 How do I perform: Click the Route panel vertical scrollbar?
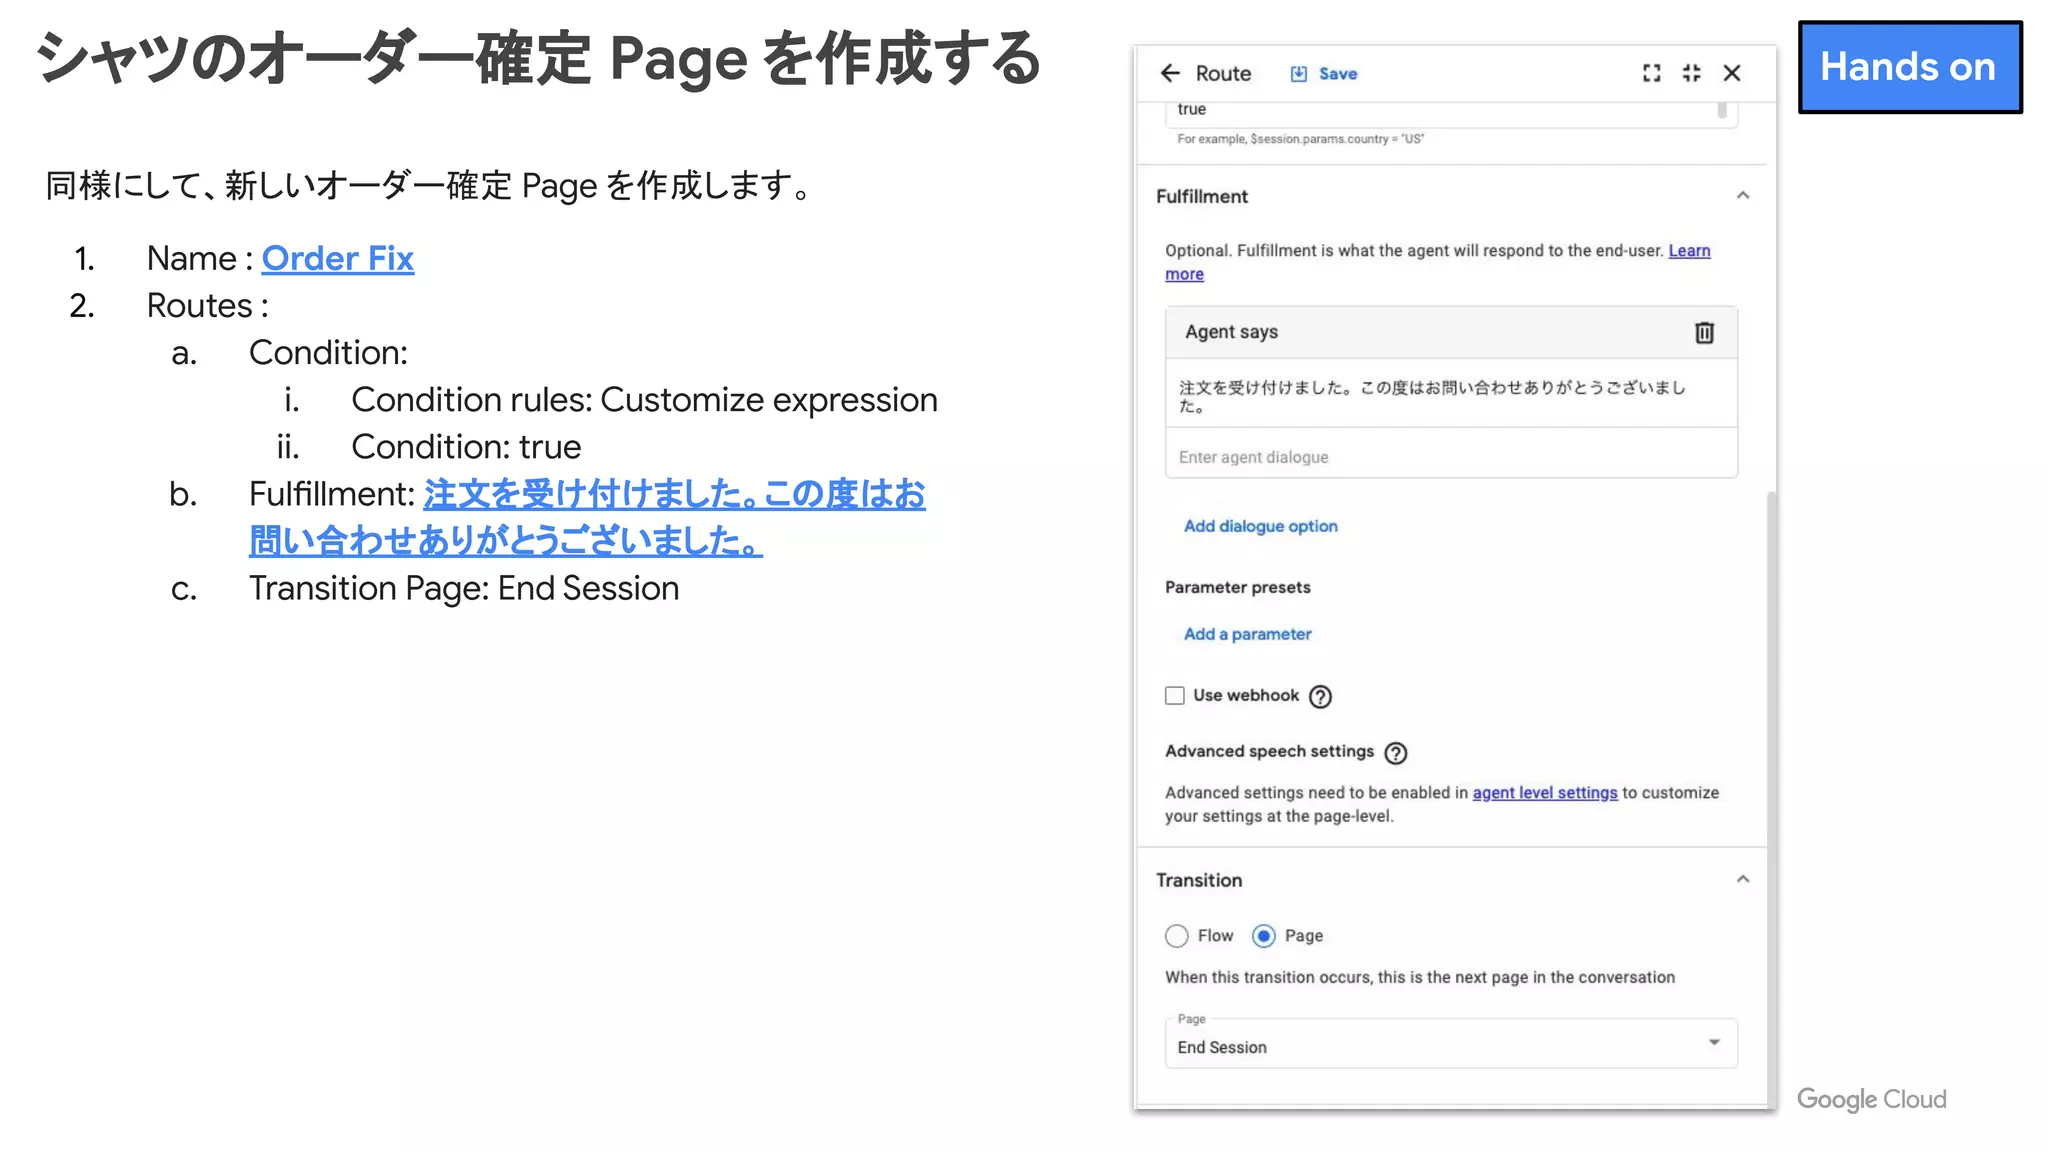coord(1772,798)
